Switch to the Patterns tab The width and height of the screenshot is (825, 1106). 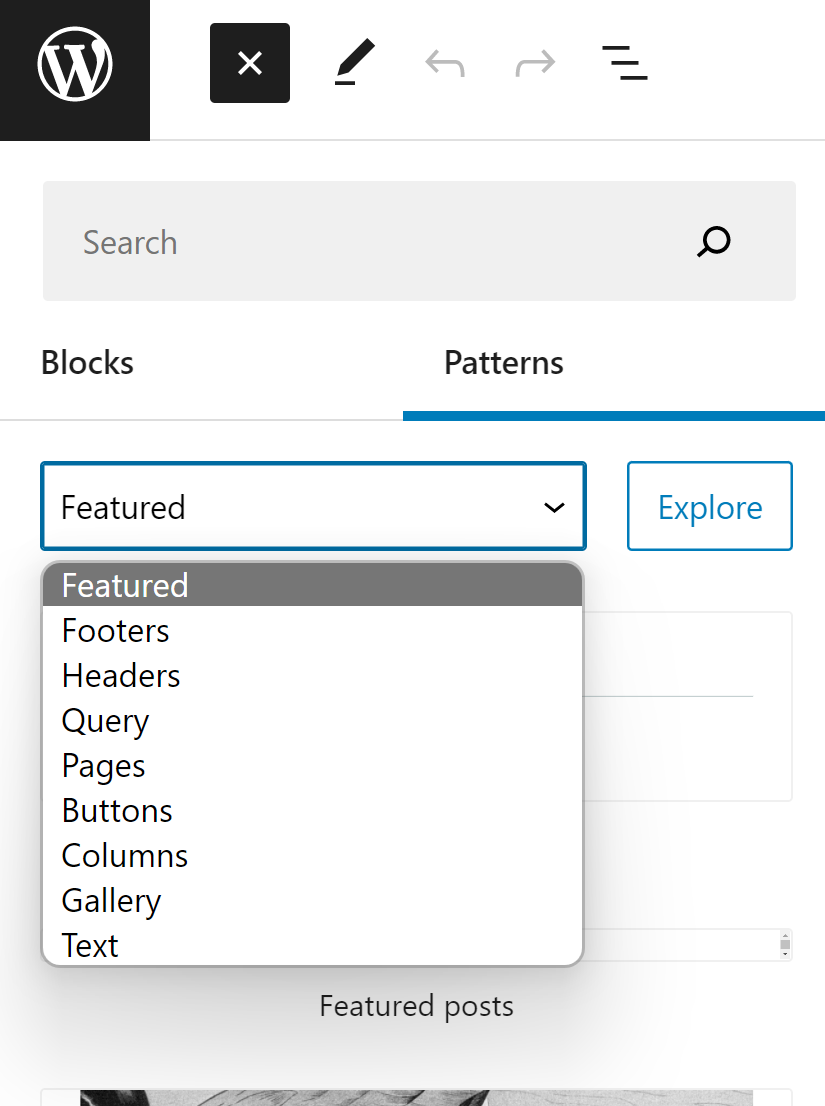503,362
